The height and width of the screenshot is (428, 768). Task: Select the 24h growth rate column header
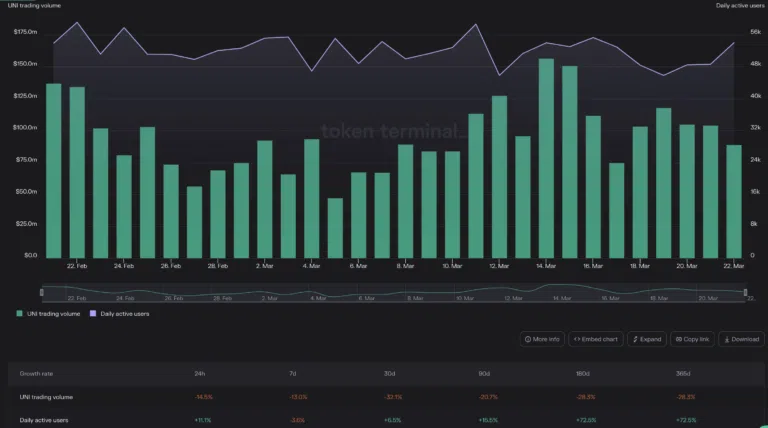pyautogui.click(x=199, y=374)
